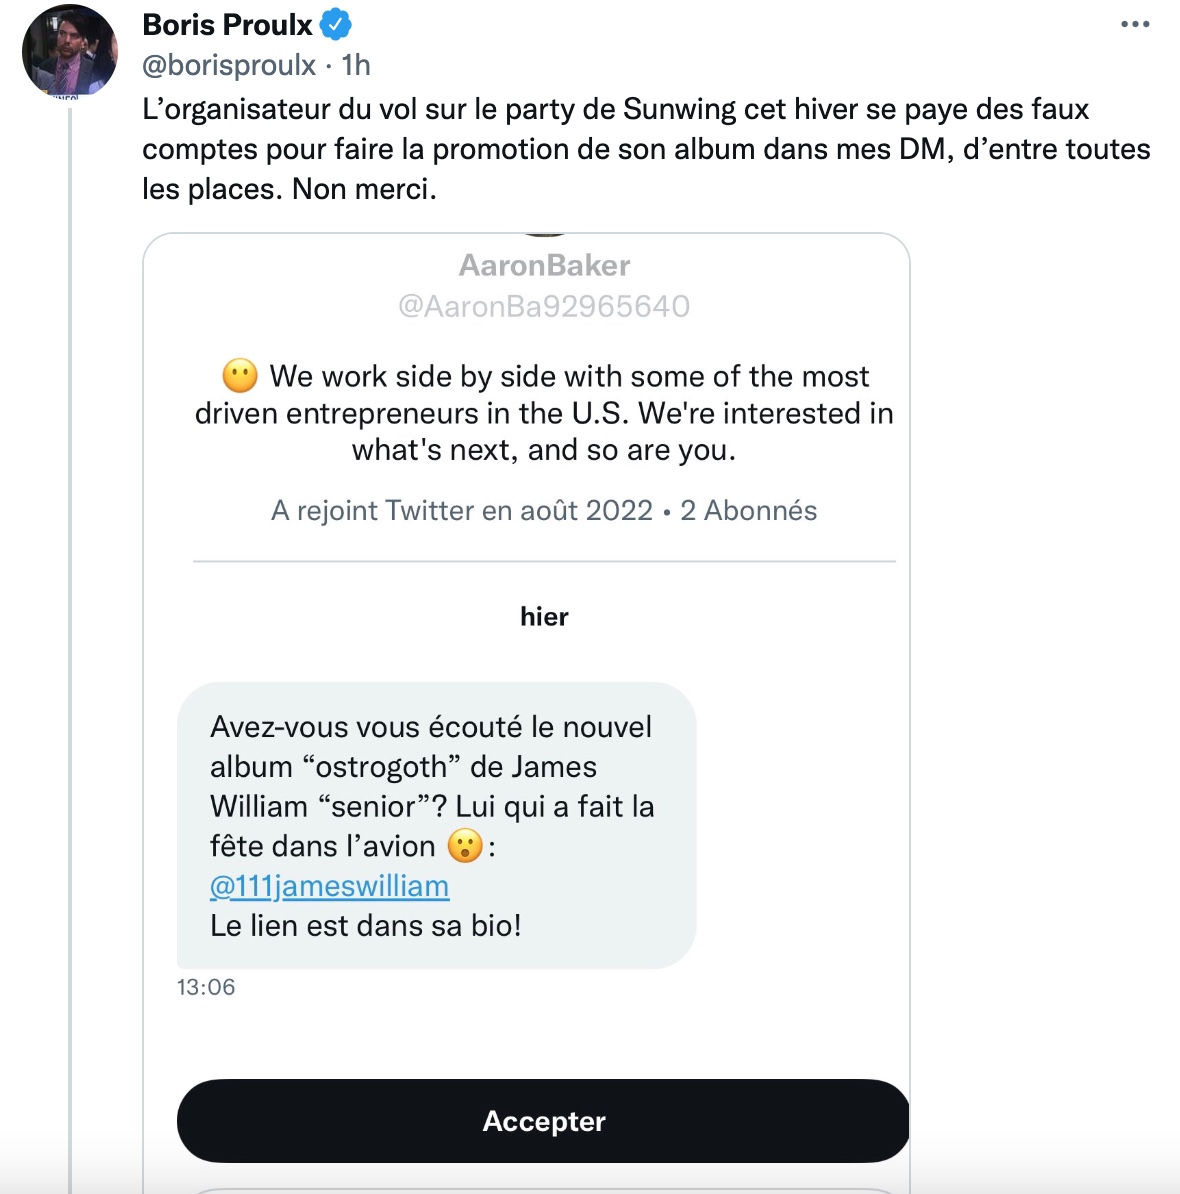Click the @AaronBa92965640 handle
Screen dimensions: 1180x1194
coord(544,306)
